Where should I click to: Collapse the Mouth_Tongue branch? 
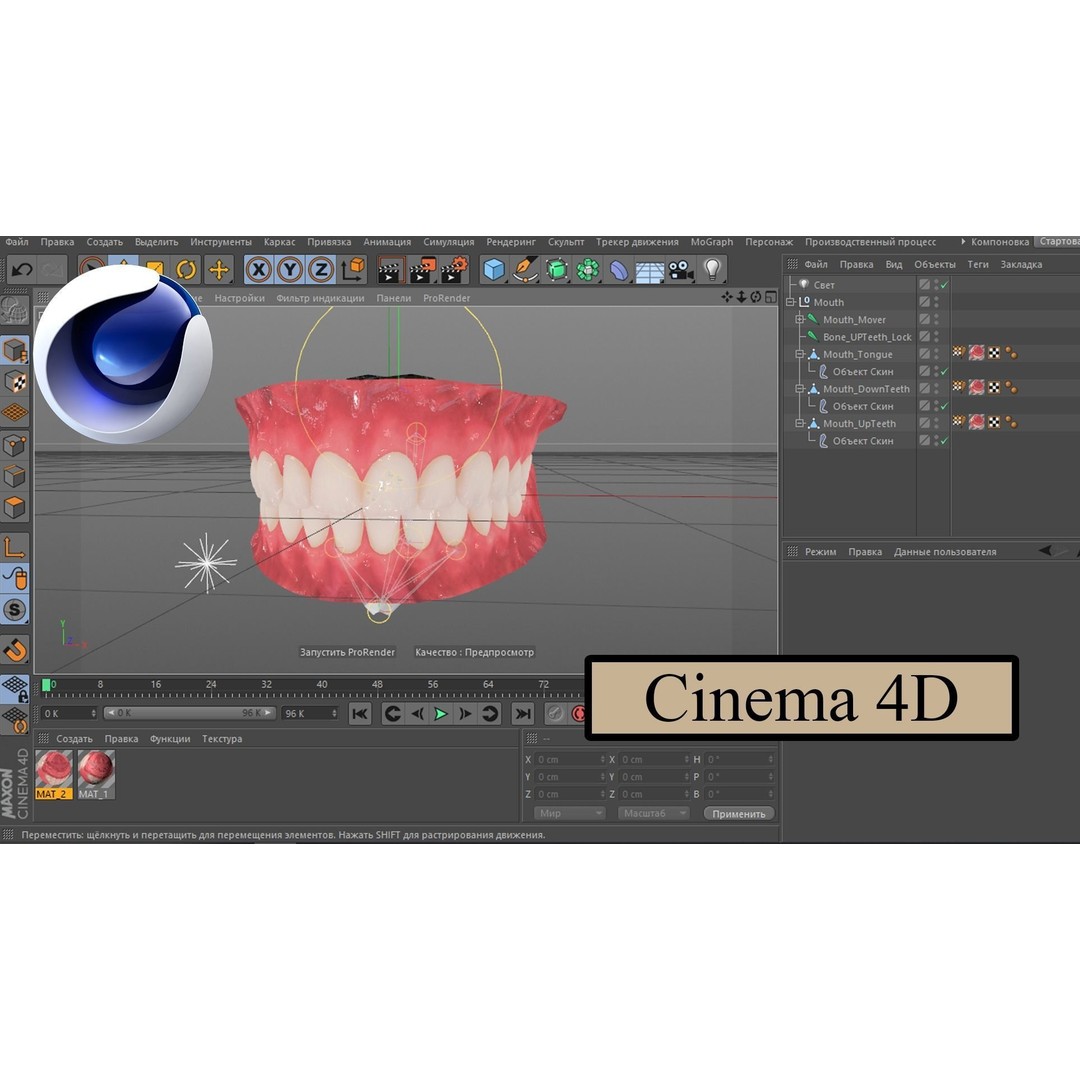pos(800,353)
